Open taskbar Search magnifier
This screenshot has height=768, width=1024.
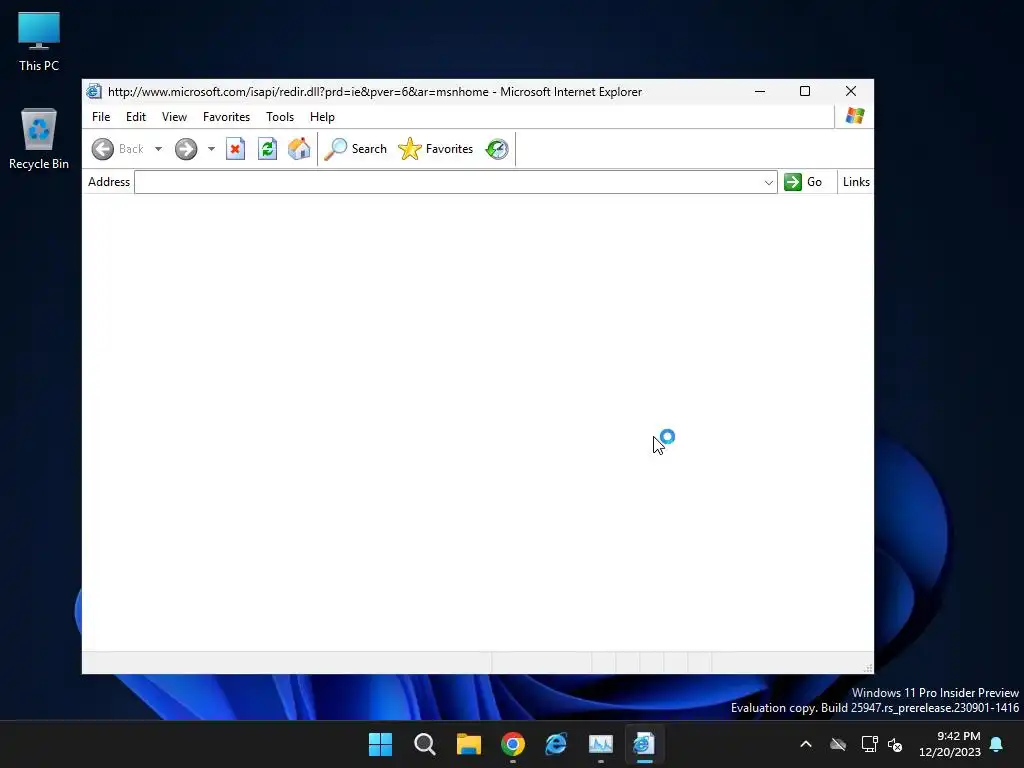(424, 744)
